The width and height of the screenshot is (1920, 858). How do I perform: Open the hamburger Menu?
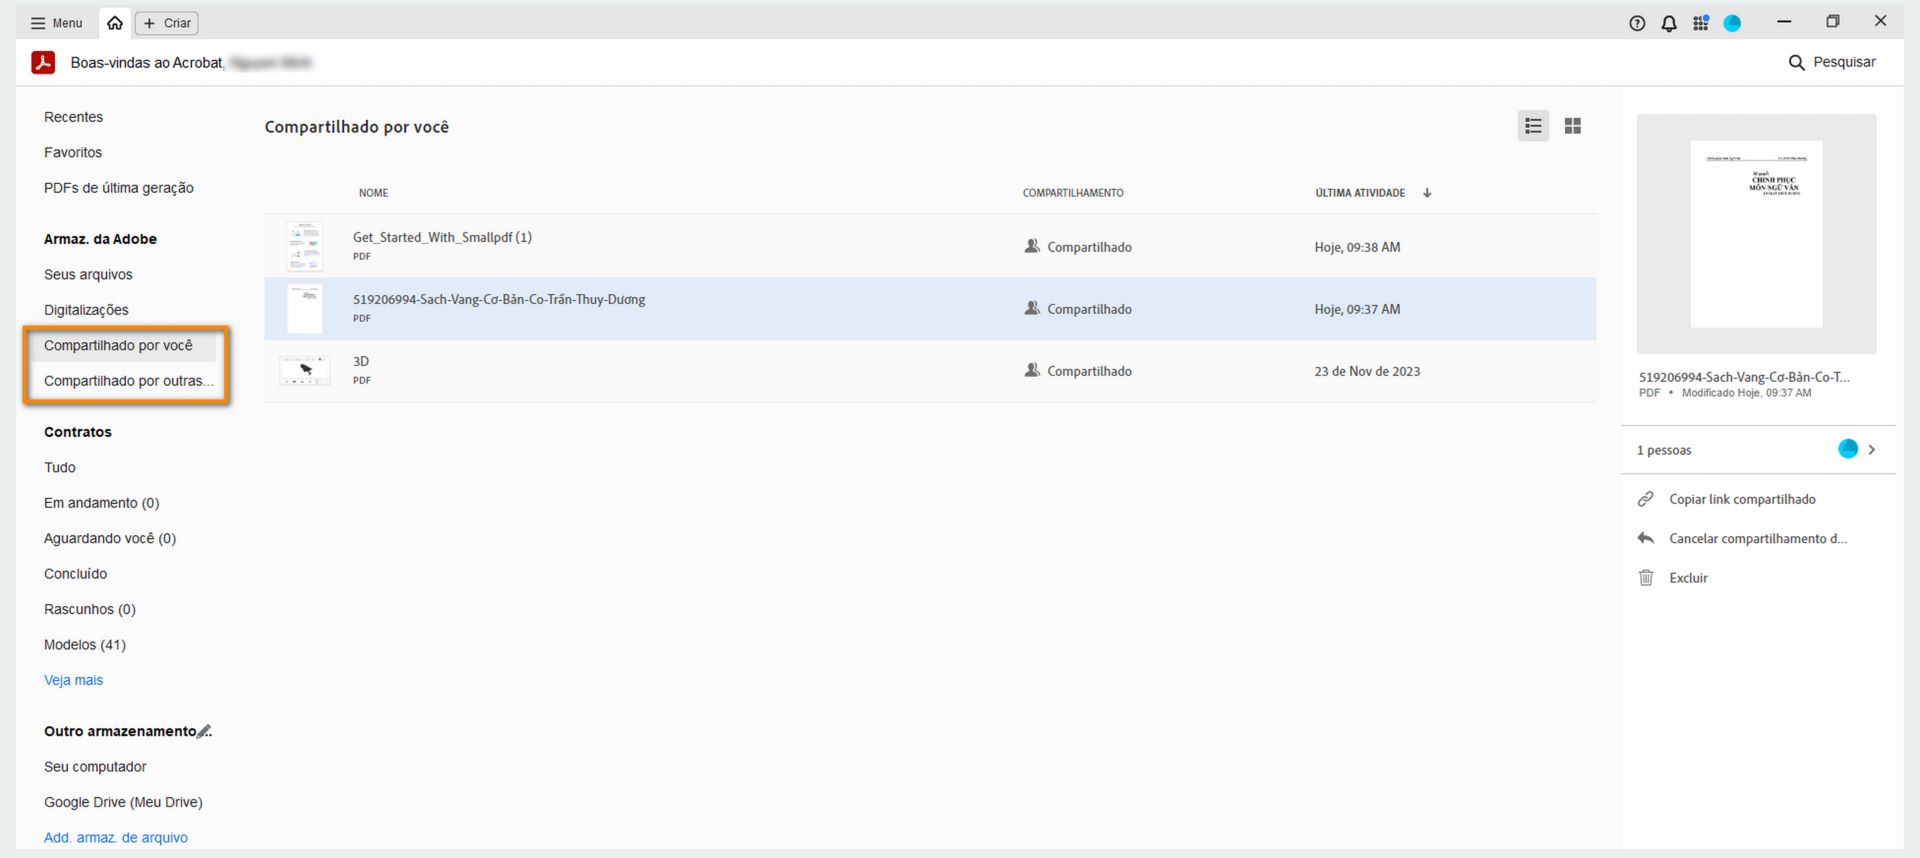[56, 23]
